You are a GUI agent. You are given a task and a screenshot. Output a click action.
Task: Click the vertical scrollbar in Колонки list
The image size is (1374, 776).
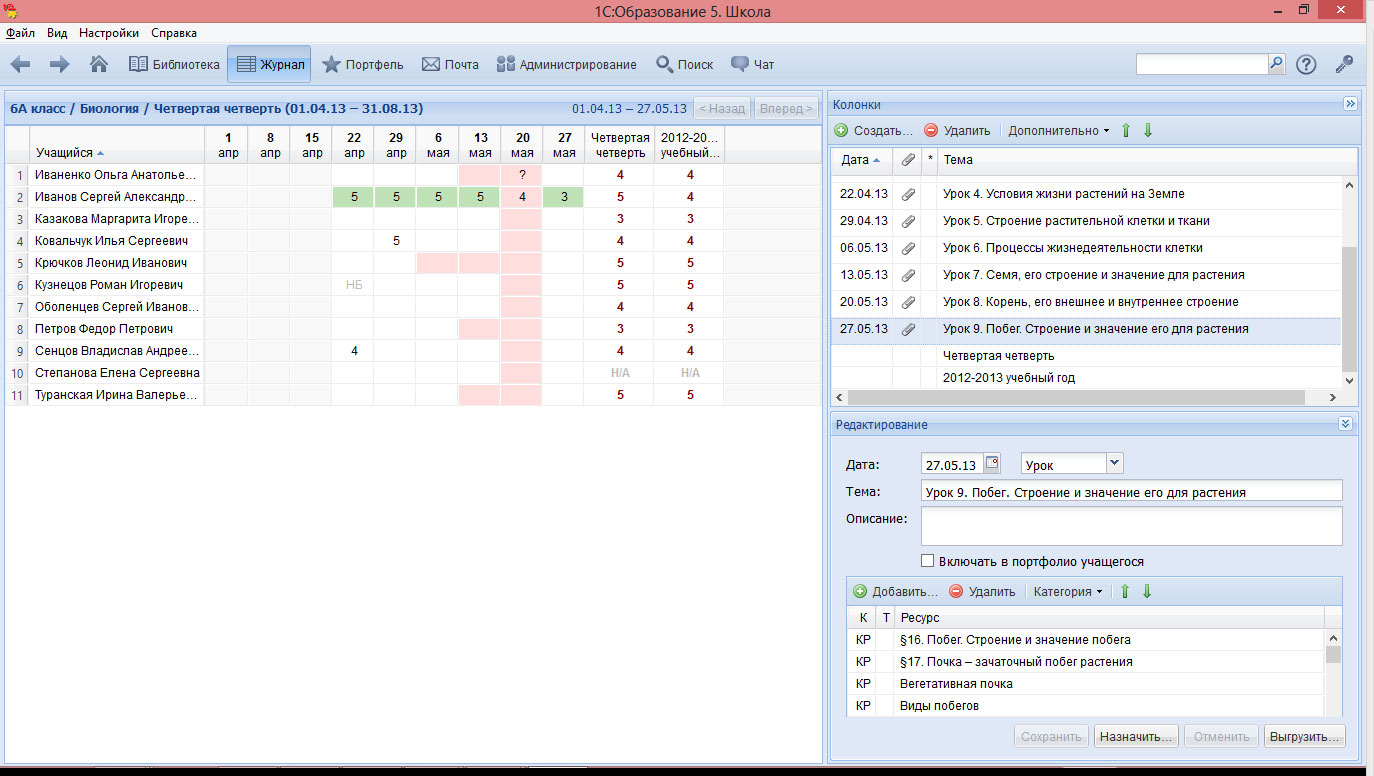[1349, 310]
